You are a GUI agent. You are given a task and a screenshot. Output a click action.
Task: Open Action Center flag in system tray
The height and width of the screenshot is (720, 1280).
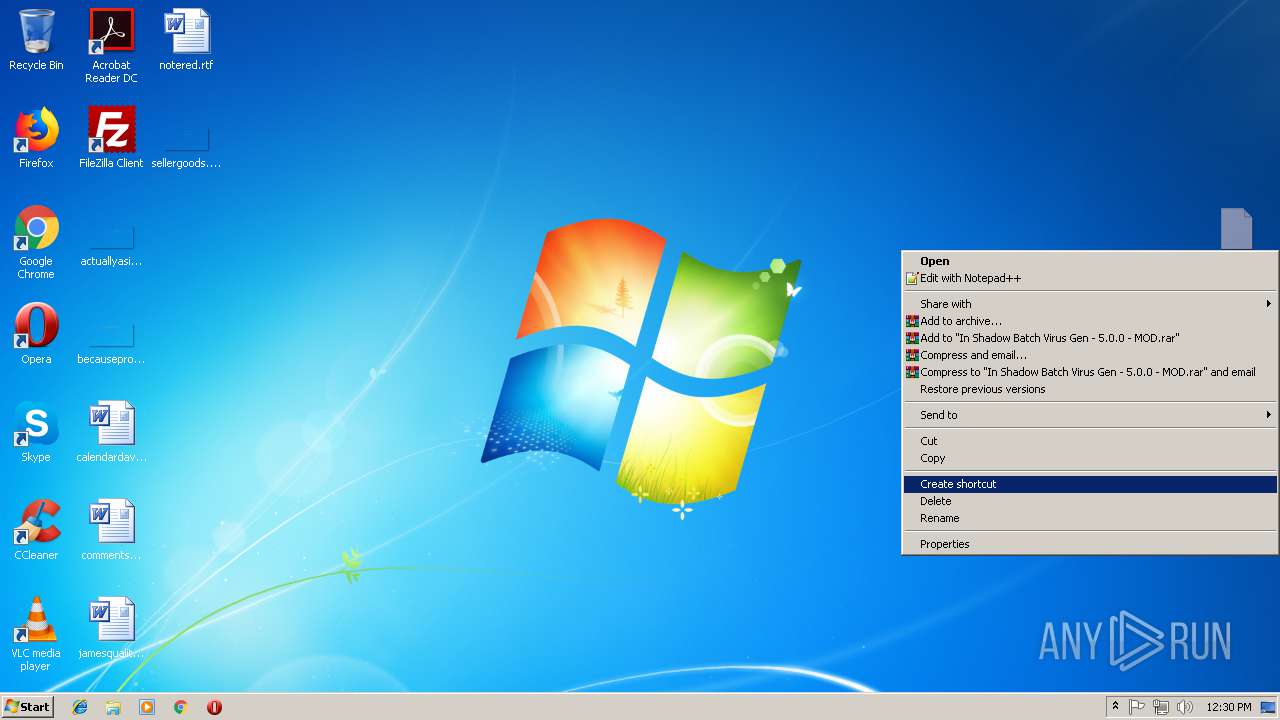pos(1137,707)
